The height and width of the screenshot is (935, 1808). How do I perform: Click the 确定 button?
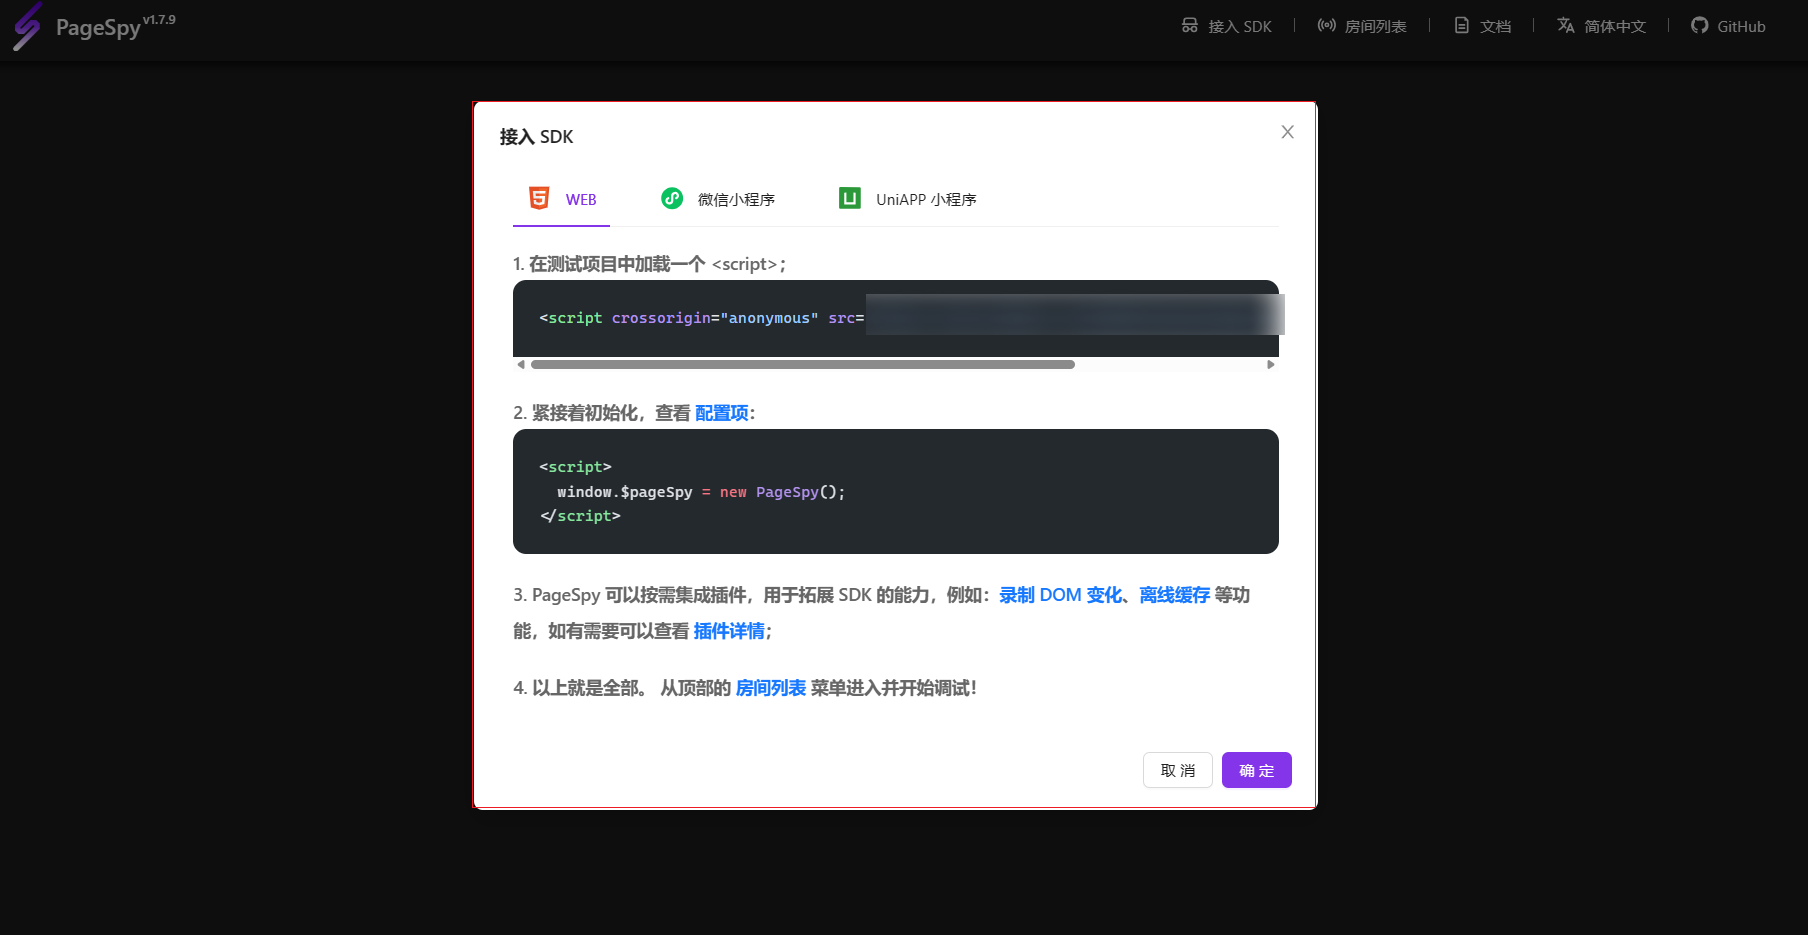point(1257,770)
